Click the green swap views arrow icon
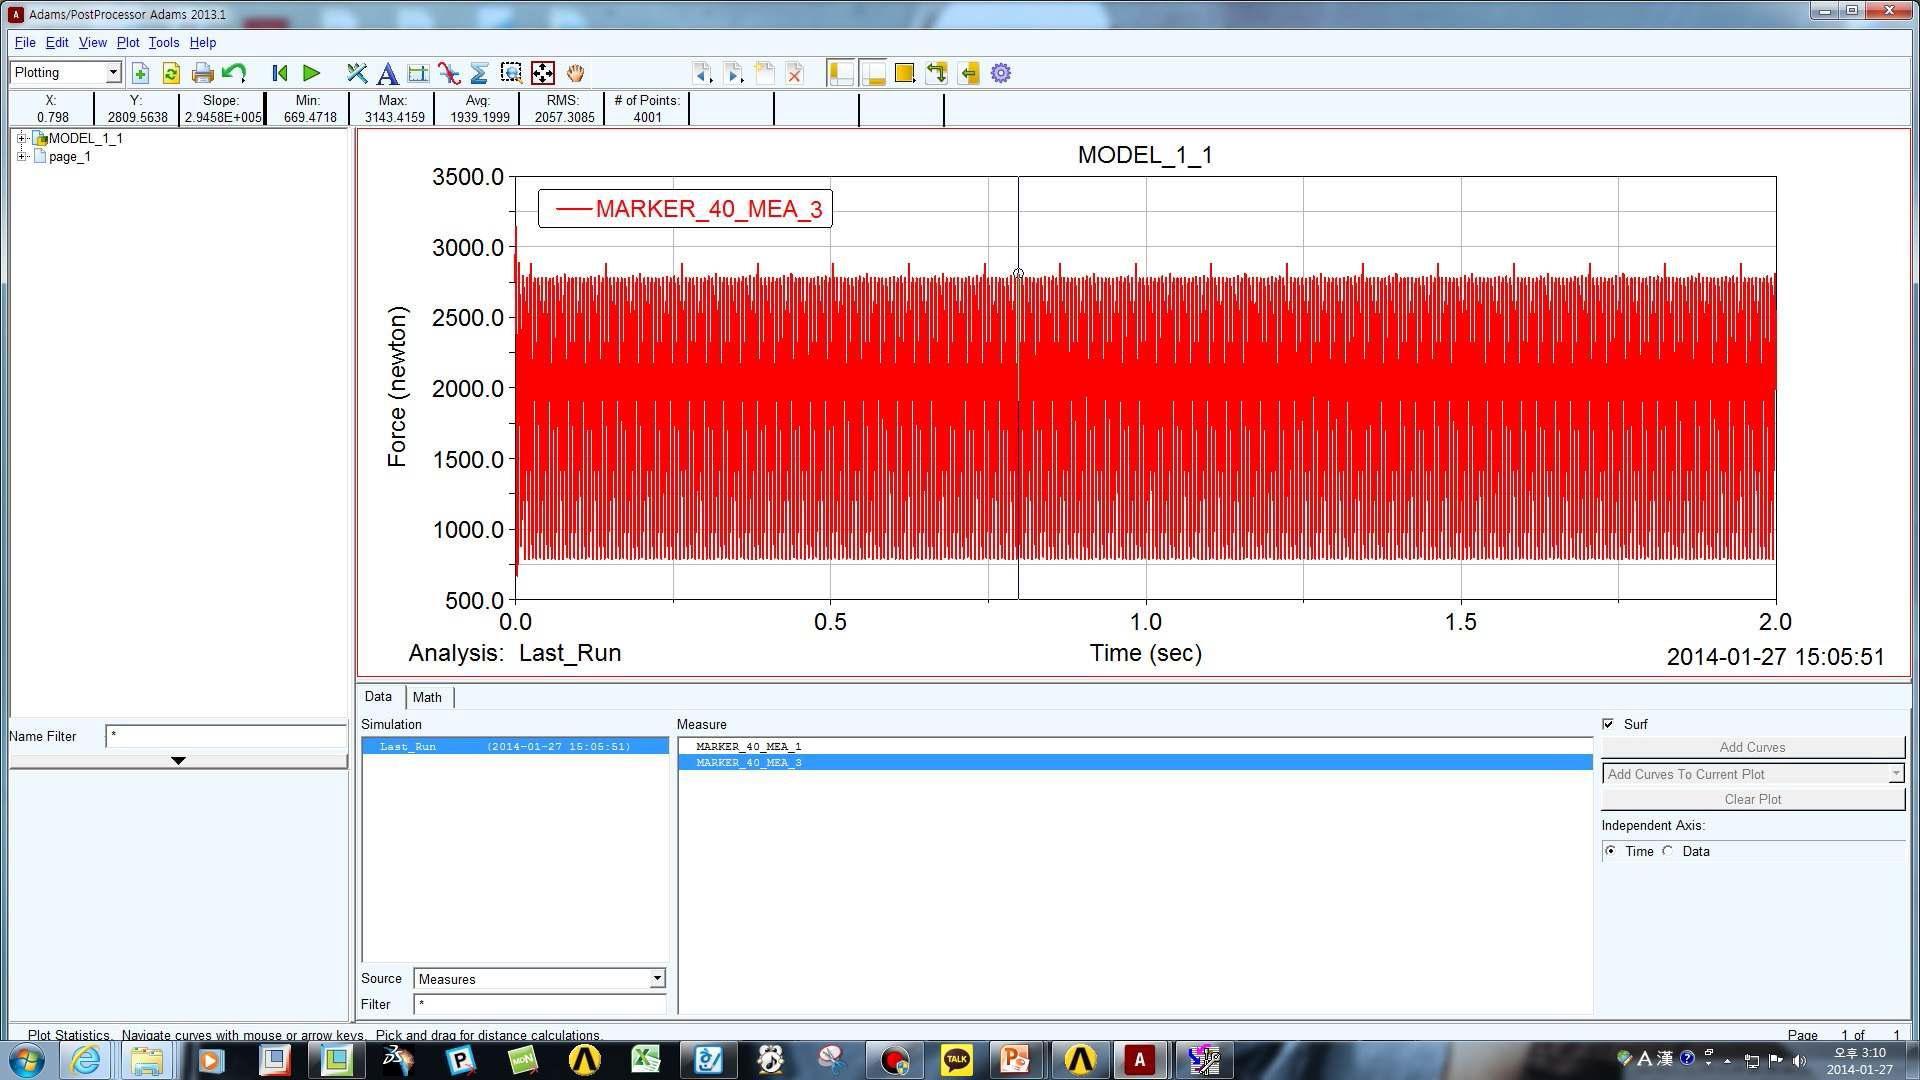 937,73
